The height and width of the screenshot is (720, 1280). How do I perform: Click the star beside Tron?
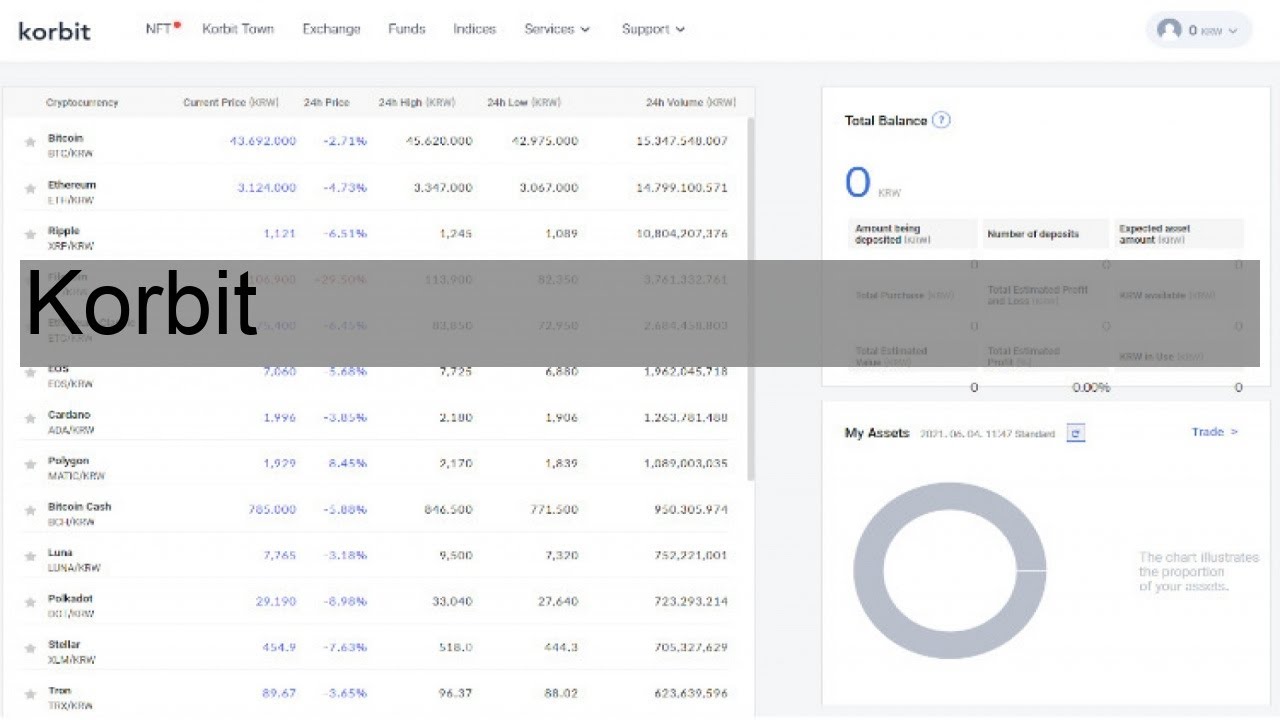(x=30, y=694)
